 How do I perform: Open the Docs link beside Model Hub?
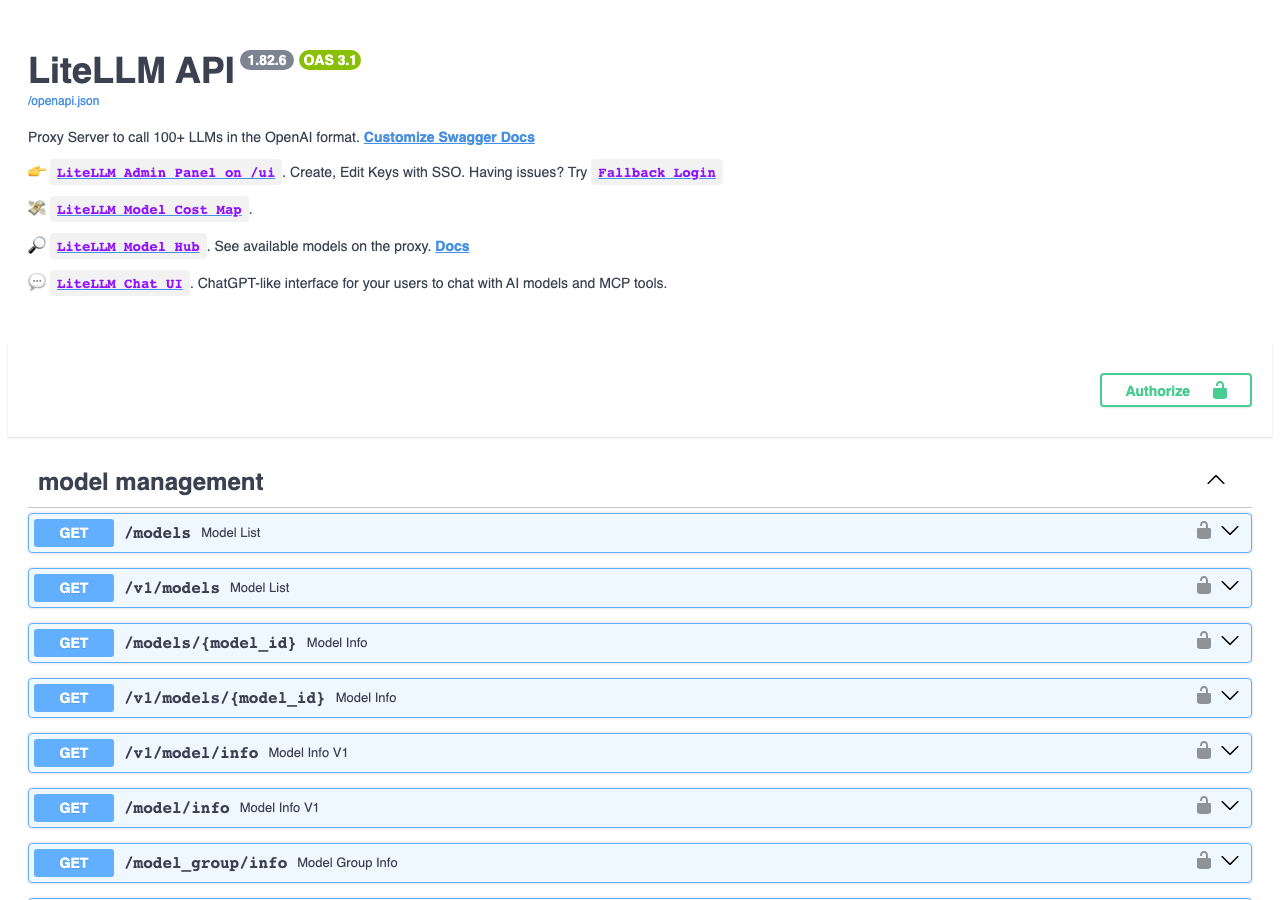(x=452, y=246)
